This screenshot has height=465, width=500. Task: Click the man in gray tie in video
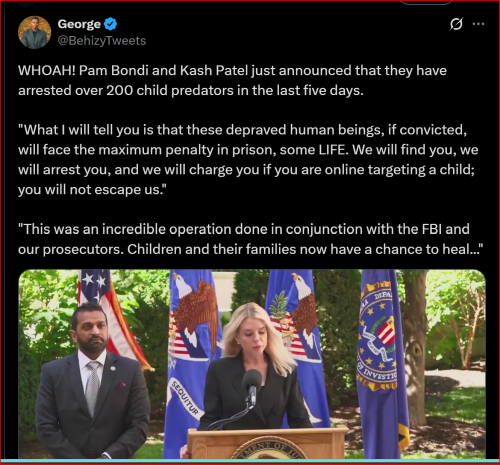coord(93,380)
